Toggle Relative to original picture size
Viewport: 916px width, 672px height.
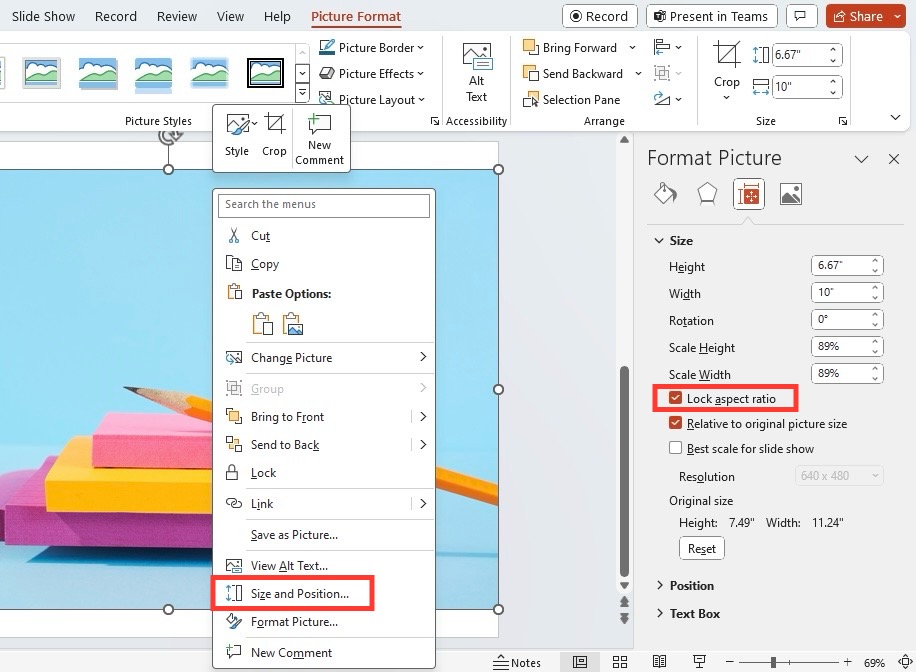click(x=675, y=422)
